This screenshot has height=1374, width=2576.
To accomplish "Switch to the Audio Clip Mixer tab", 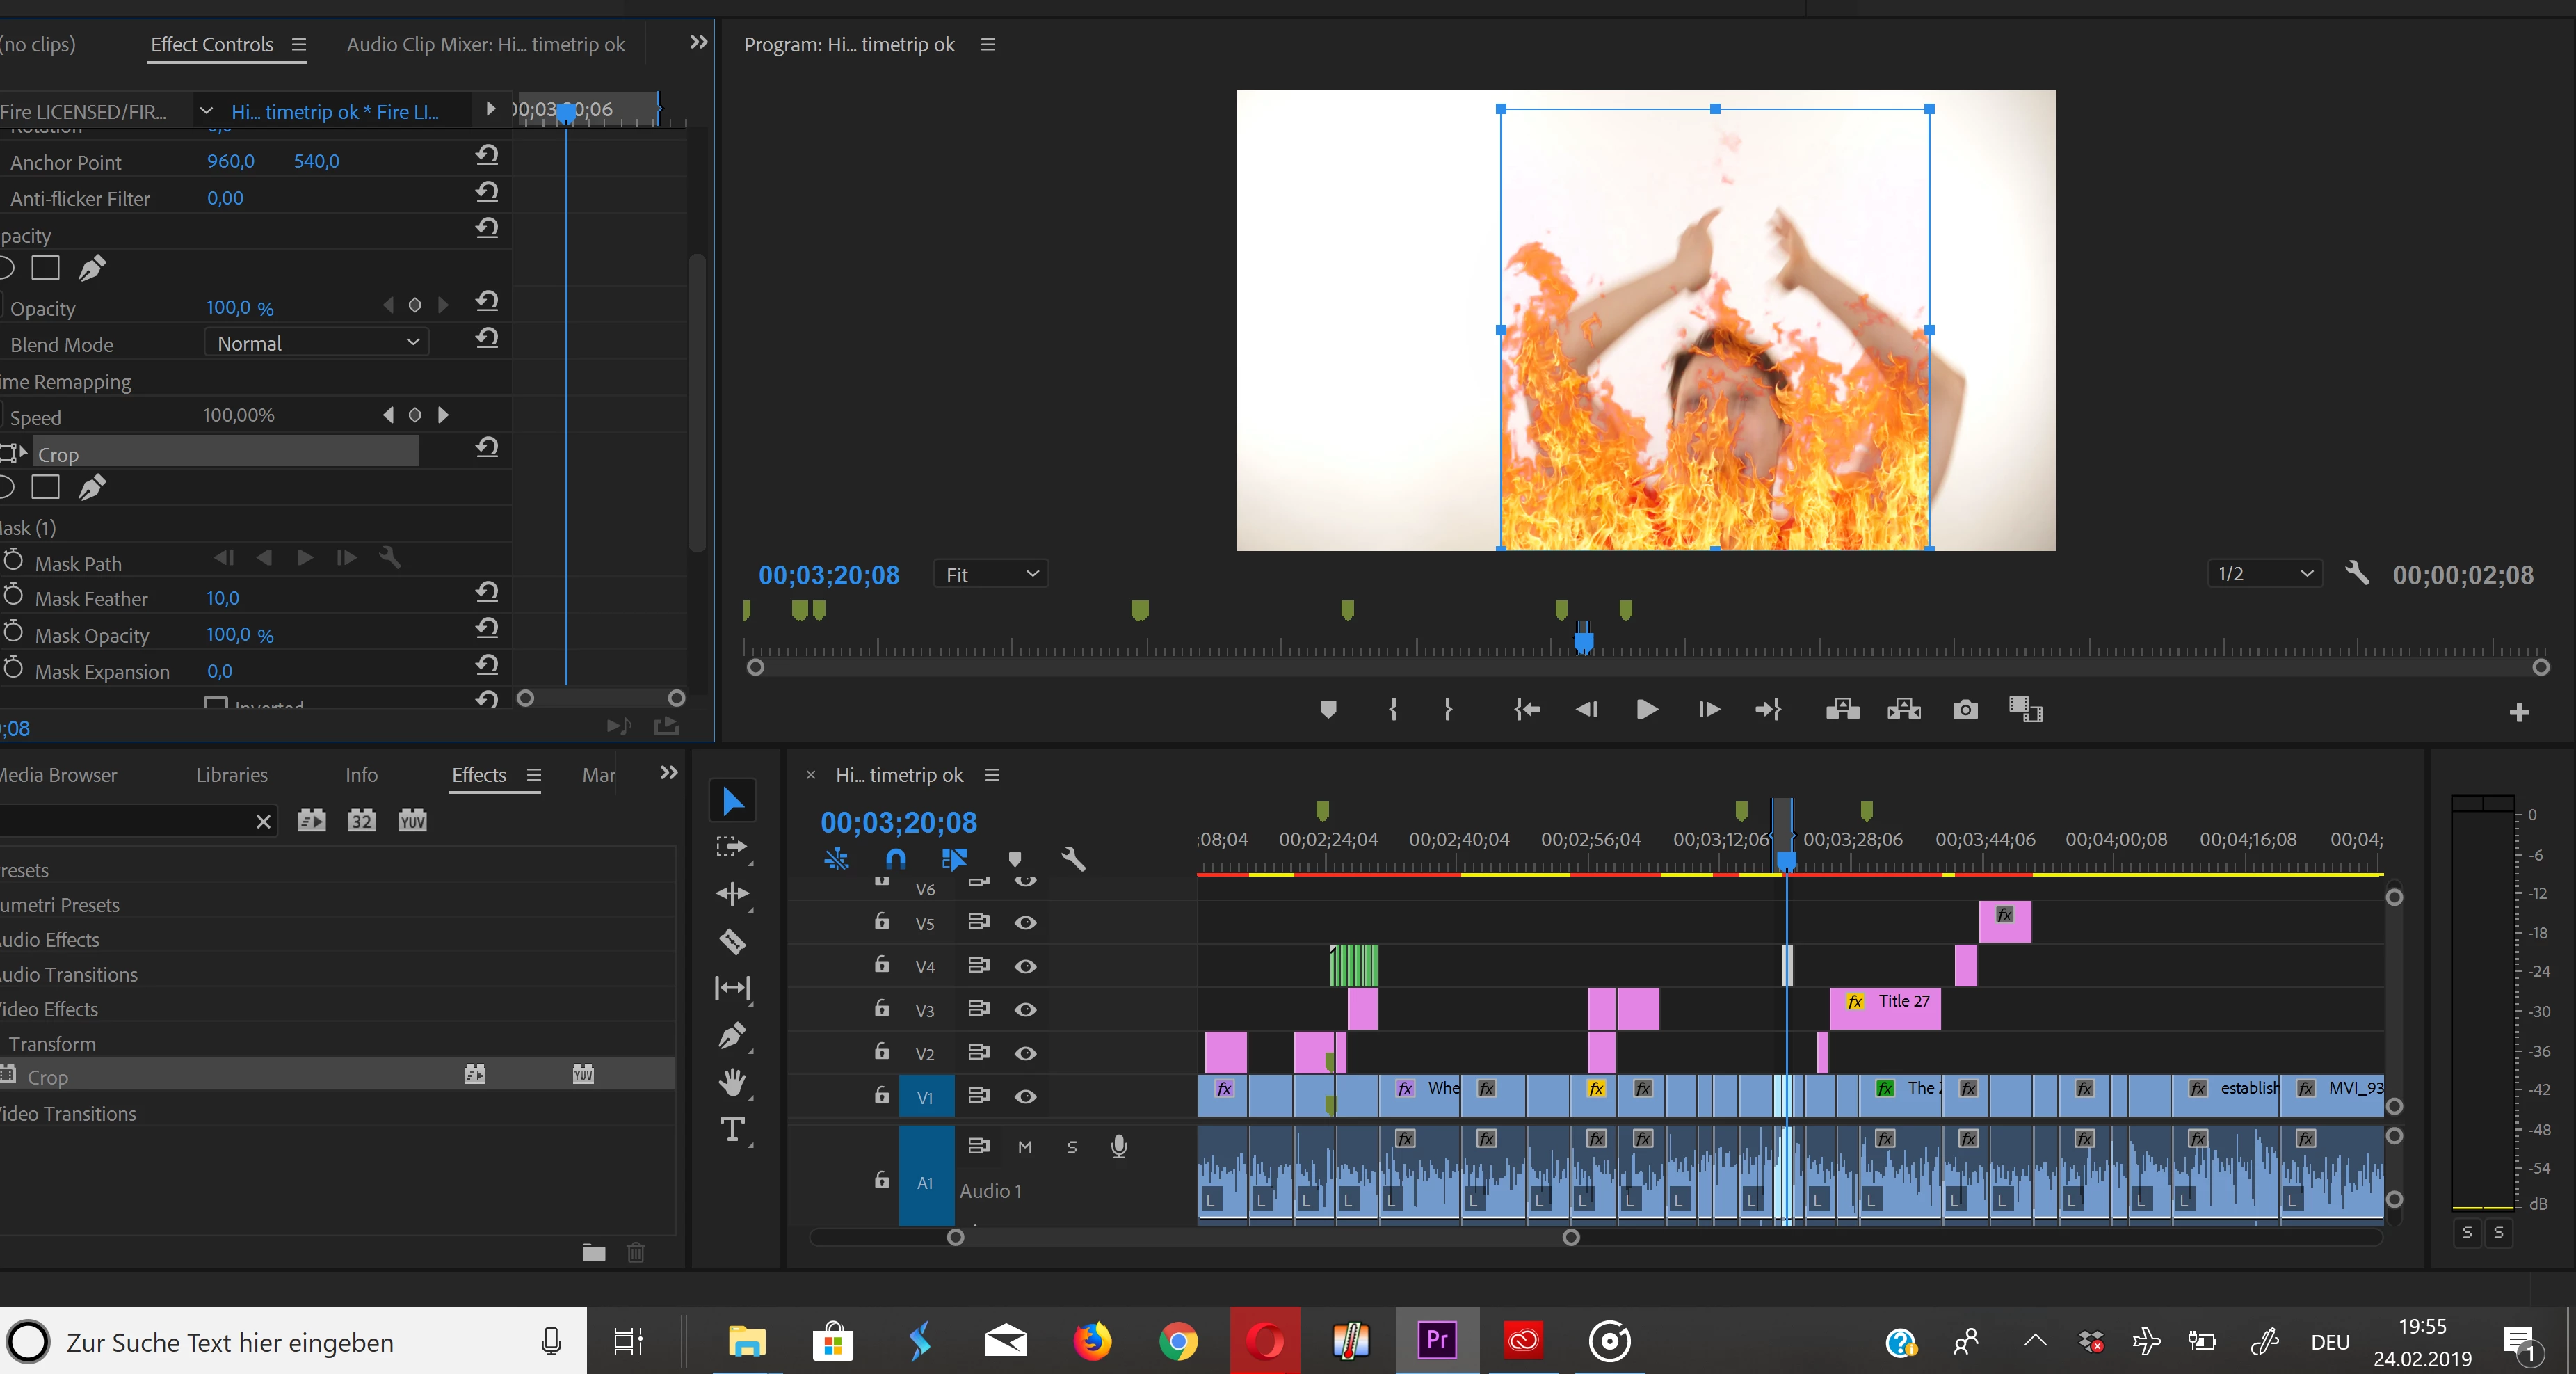I will pos(485,45).
